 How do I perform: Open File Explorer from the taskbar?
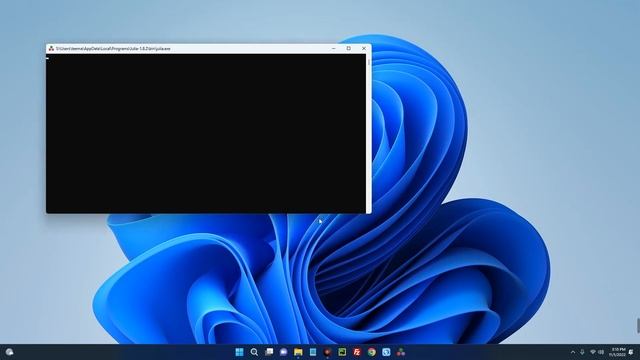point(298,352)
